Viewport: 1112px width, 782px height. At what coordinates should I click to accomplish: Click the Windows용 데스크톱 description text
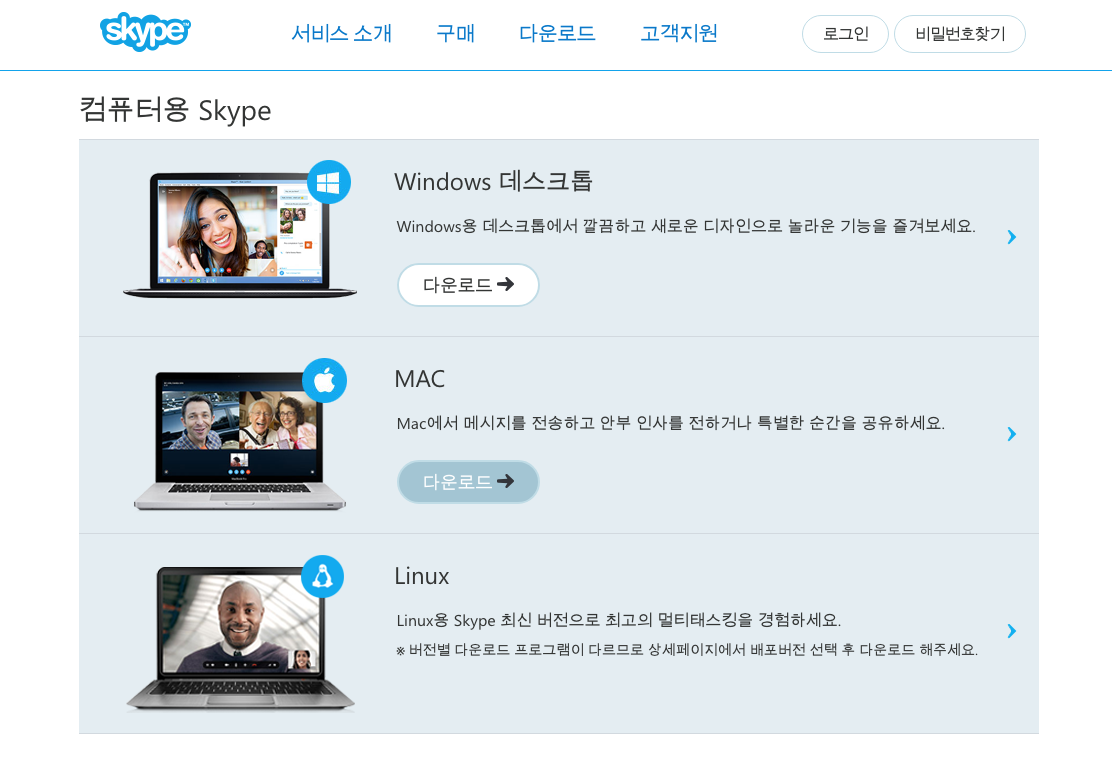(686, 226)
